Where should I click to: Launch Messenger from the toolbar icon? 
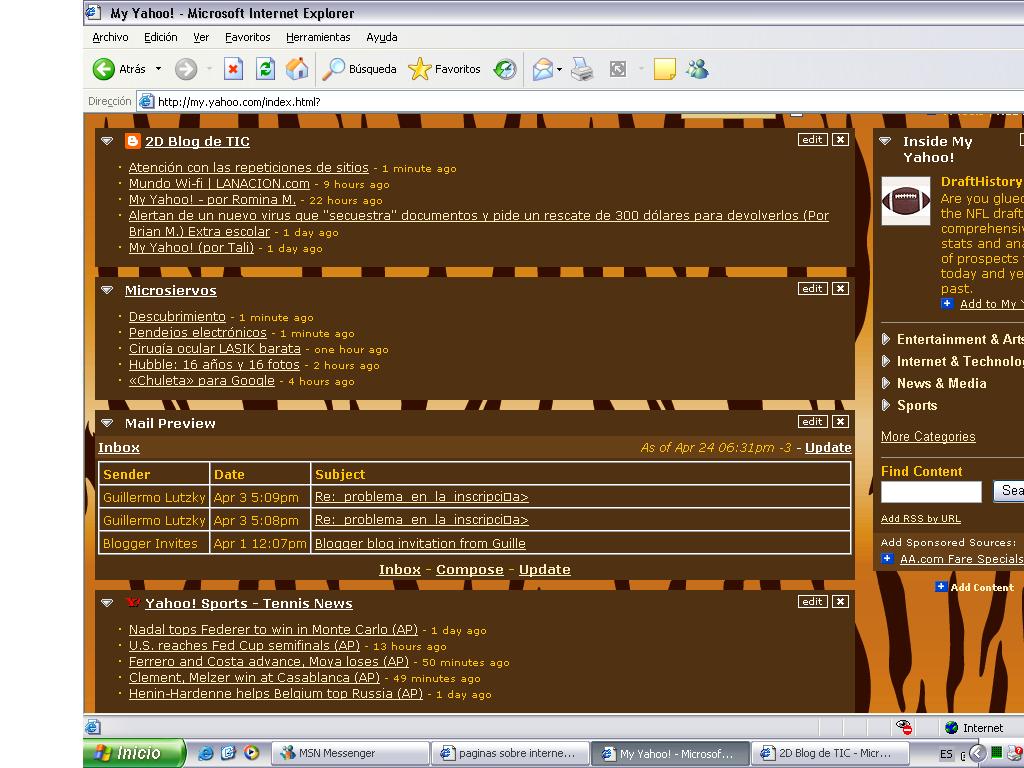(697, 69)
